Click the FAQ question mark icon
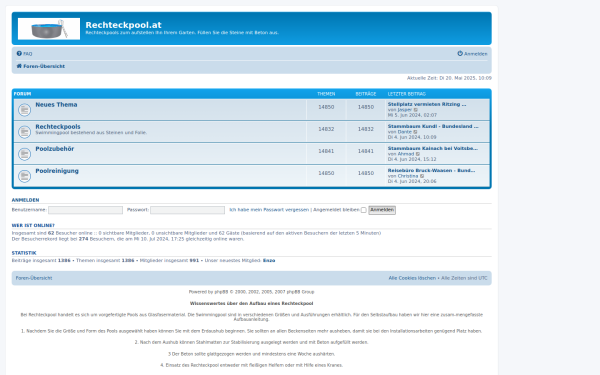600x375 pixels. pos(19,54)
